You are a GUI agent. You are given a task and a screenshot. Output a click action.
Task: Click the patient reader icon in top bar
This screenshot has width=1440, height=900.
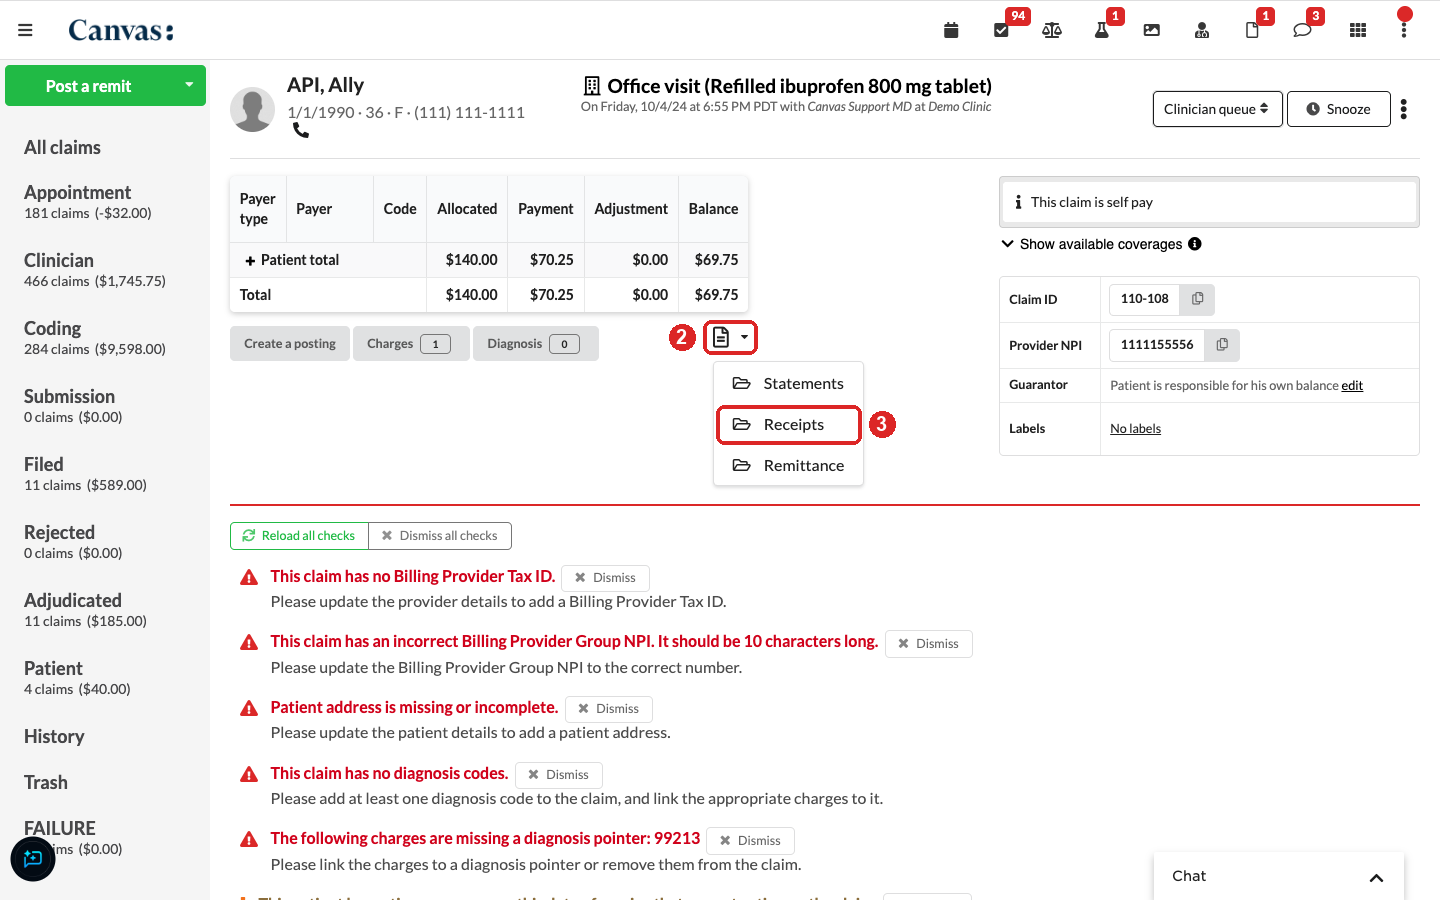pyautogui.click(x=1202, y=30)
